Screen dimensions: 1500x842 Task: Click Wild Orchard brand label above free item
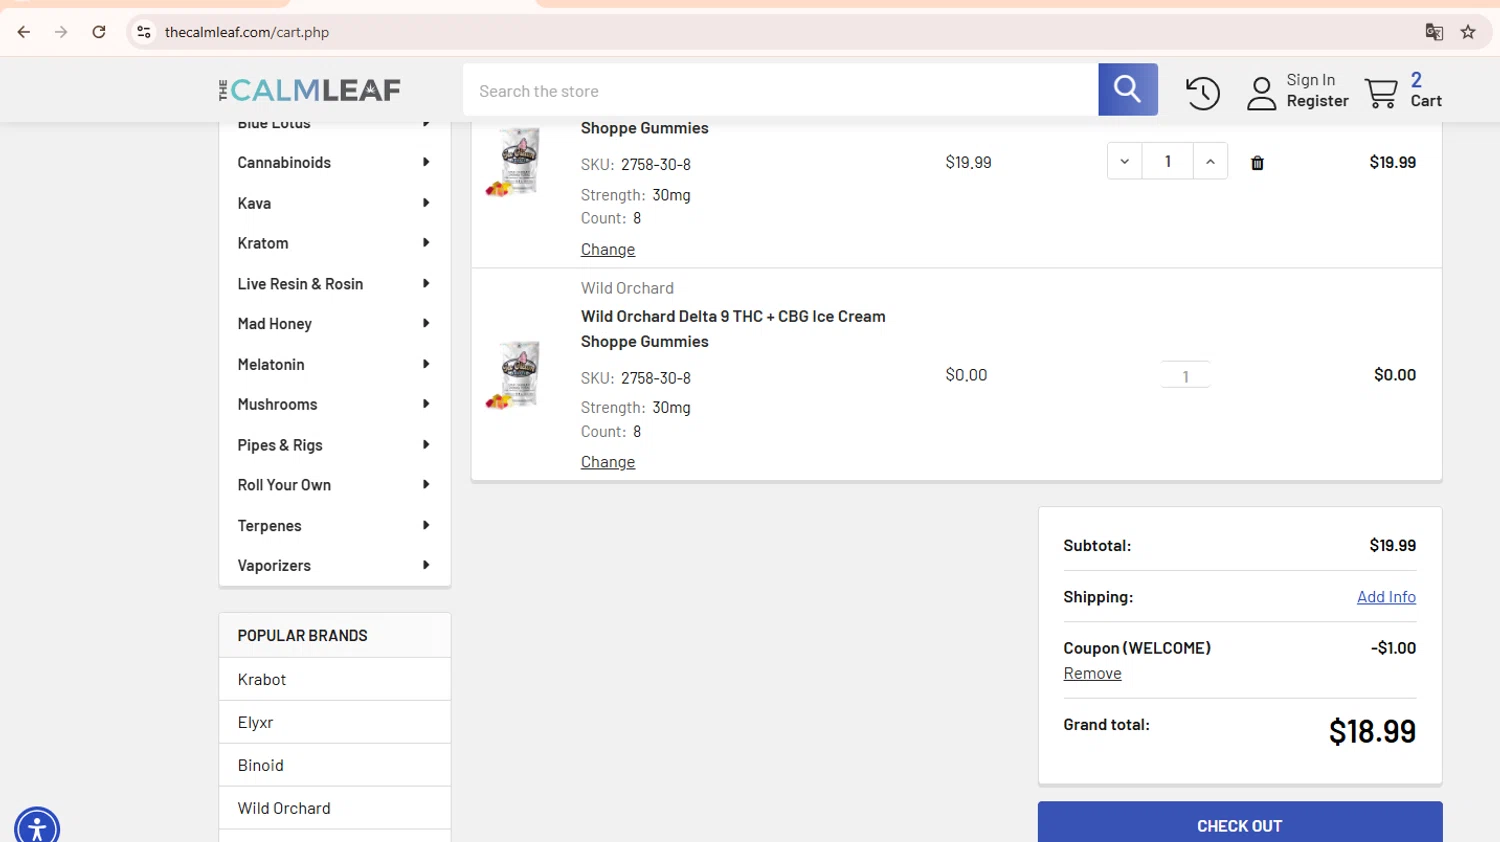(x=627, y=288)
